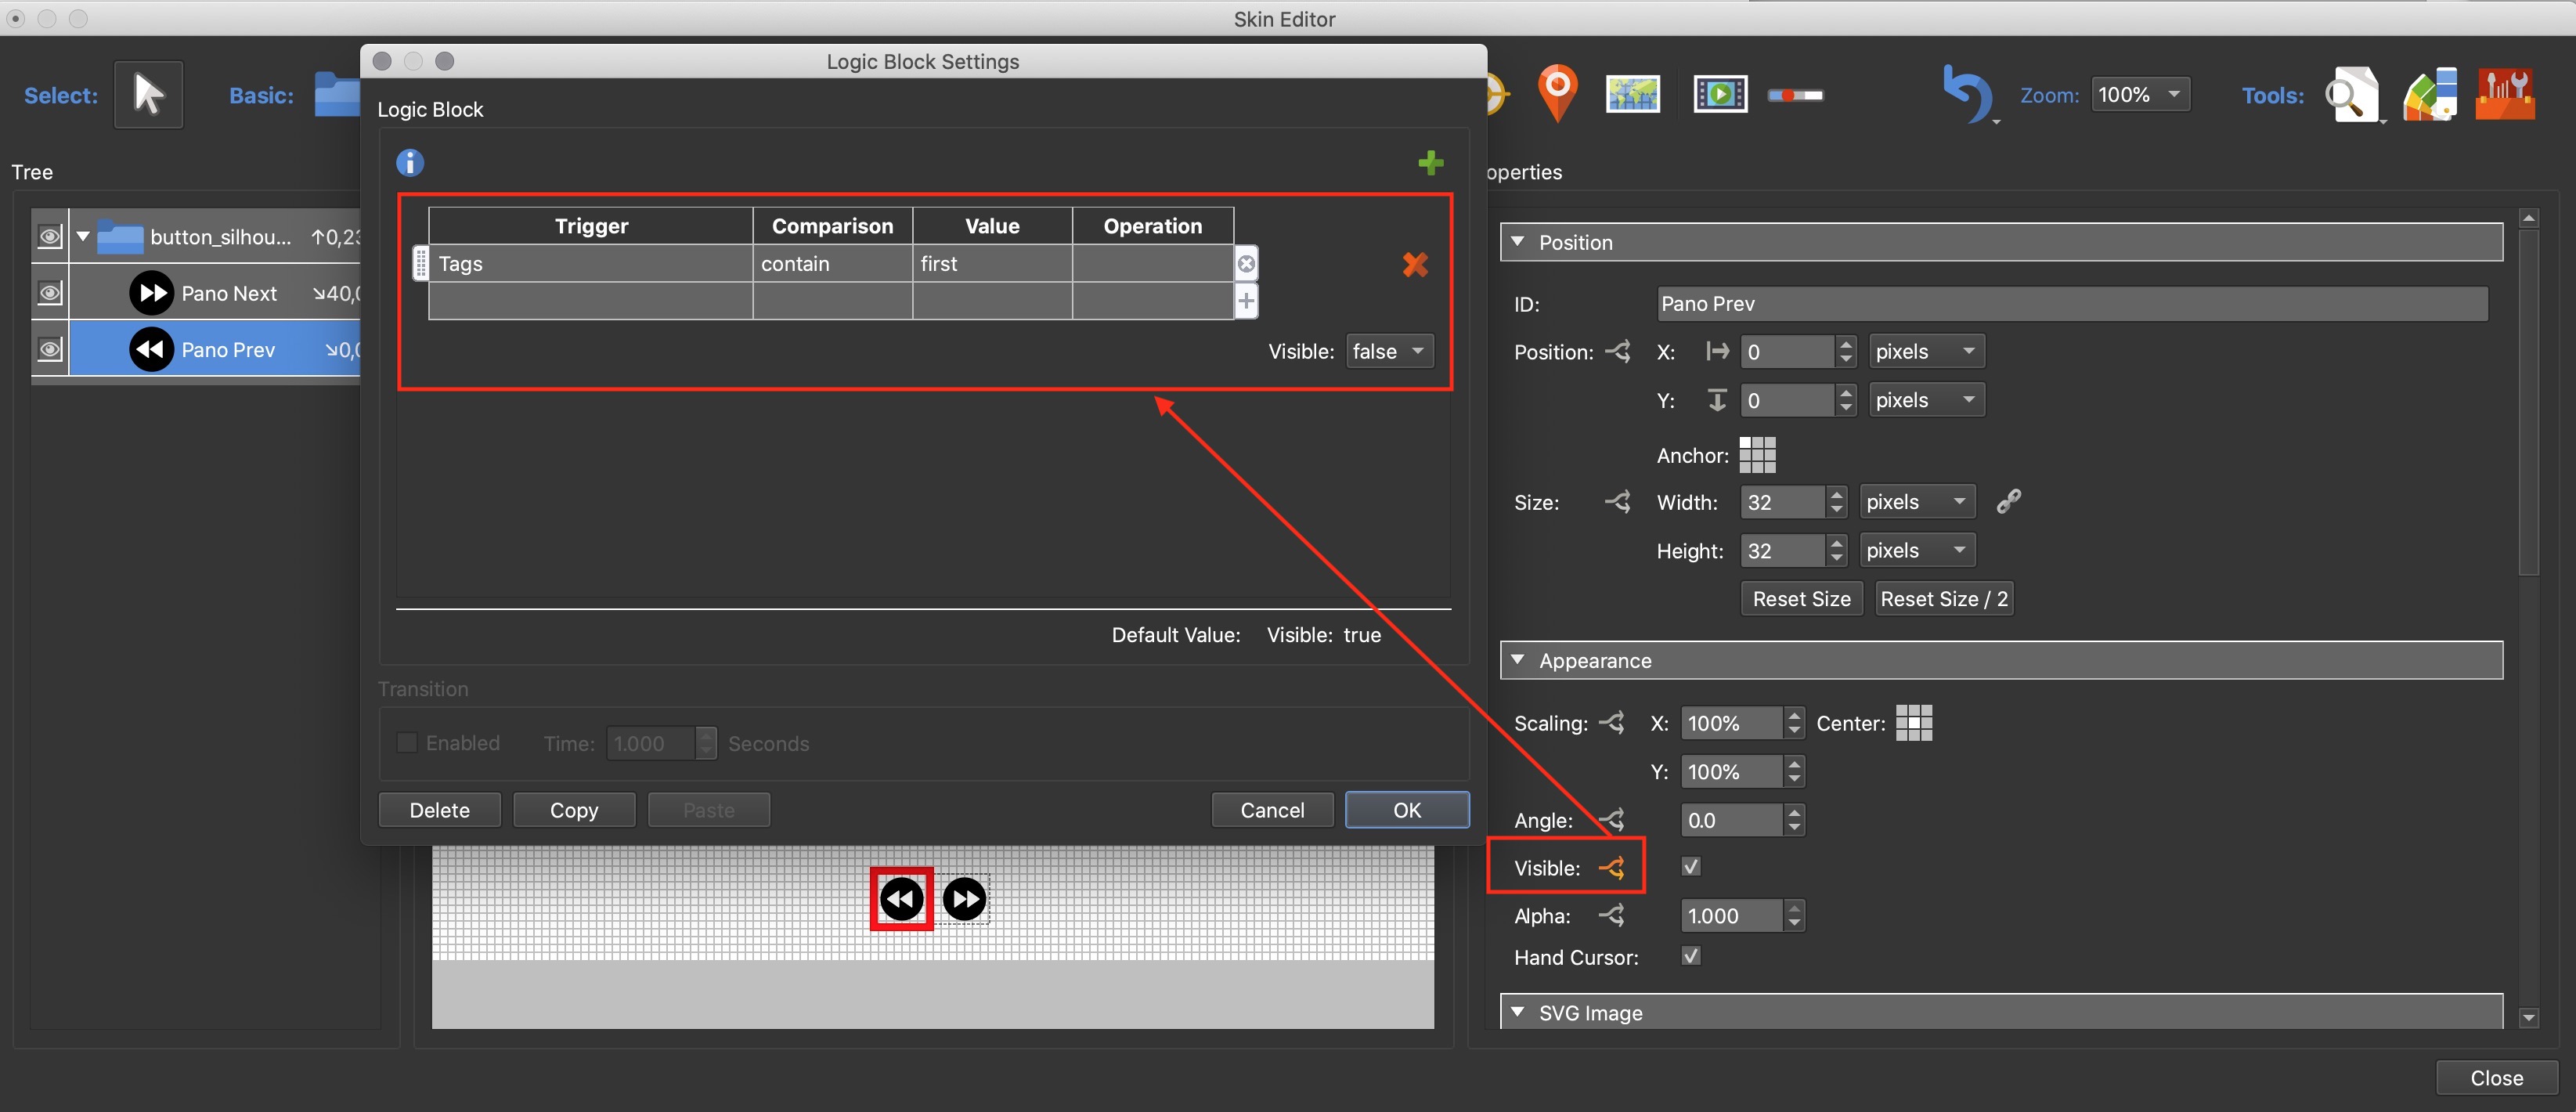The image size is (2576, 1112).
Task: Open the Visible false dropdown
Action: pos(1389,351)
